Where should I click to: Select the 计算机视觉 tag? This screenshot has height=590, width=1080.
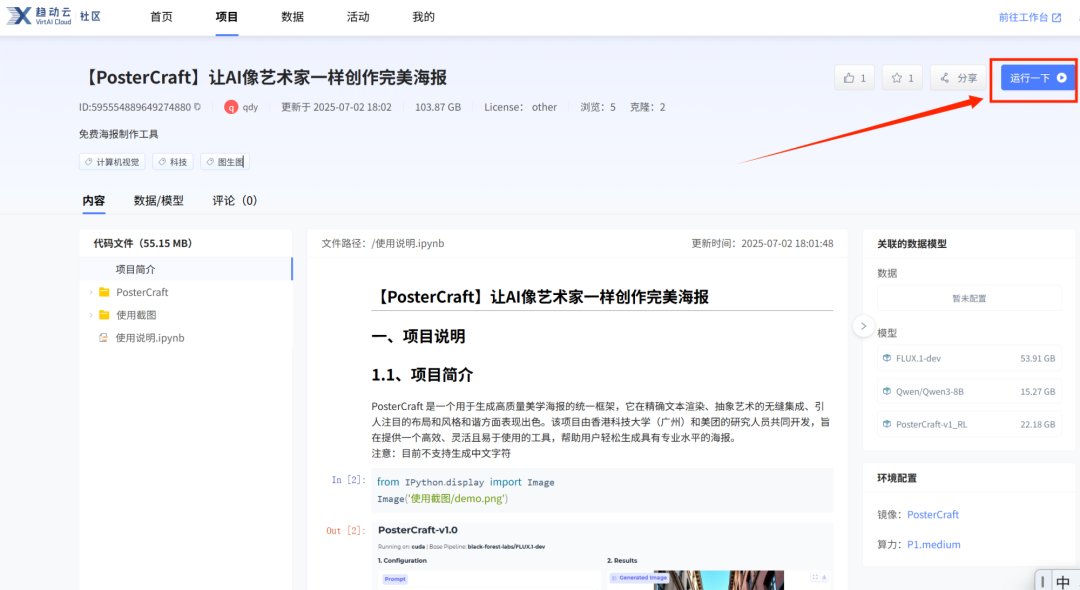(112, 162)
